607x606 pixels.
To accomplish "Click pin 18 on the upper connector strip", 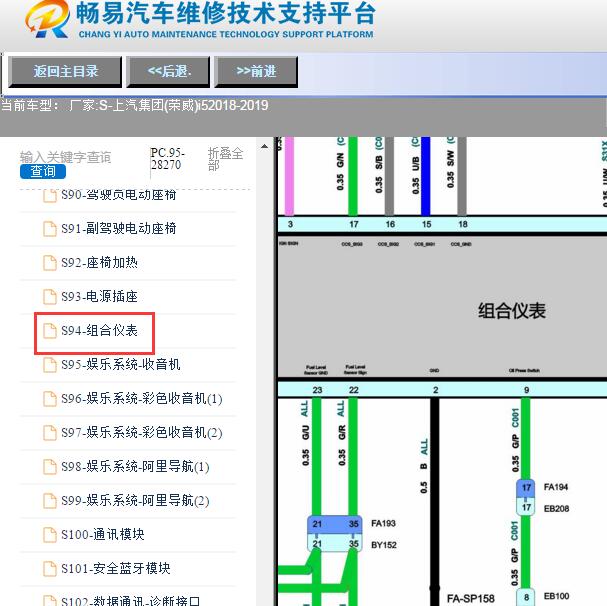I will point(463,224).
